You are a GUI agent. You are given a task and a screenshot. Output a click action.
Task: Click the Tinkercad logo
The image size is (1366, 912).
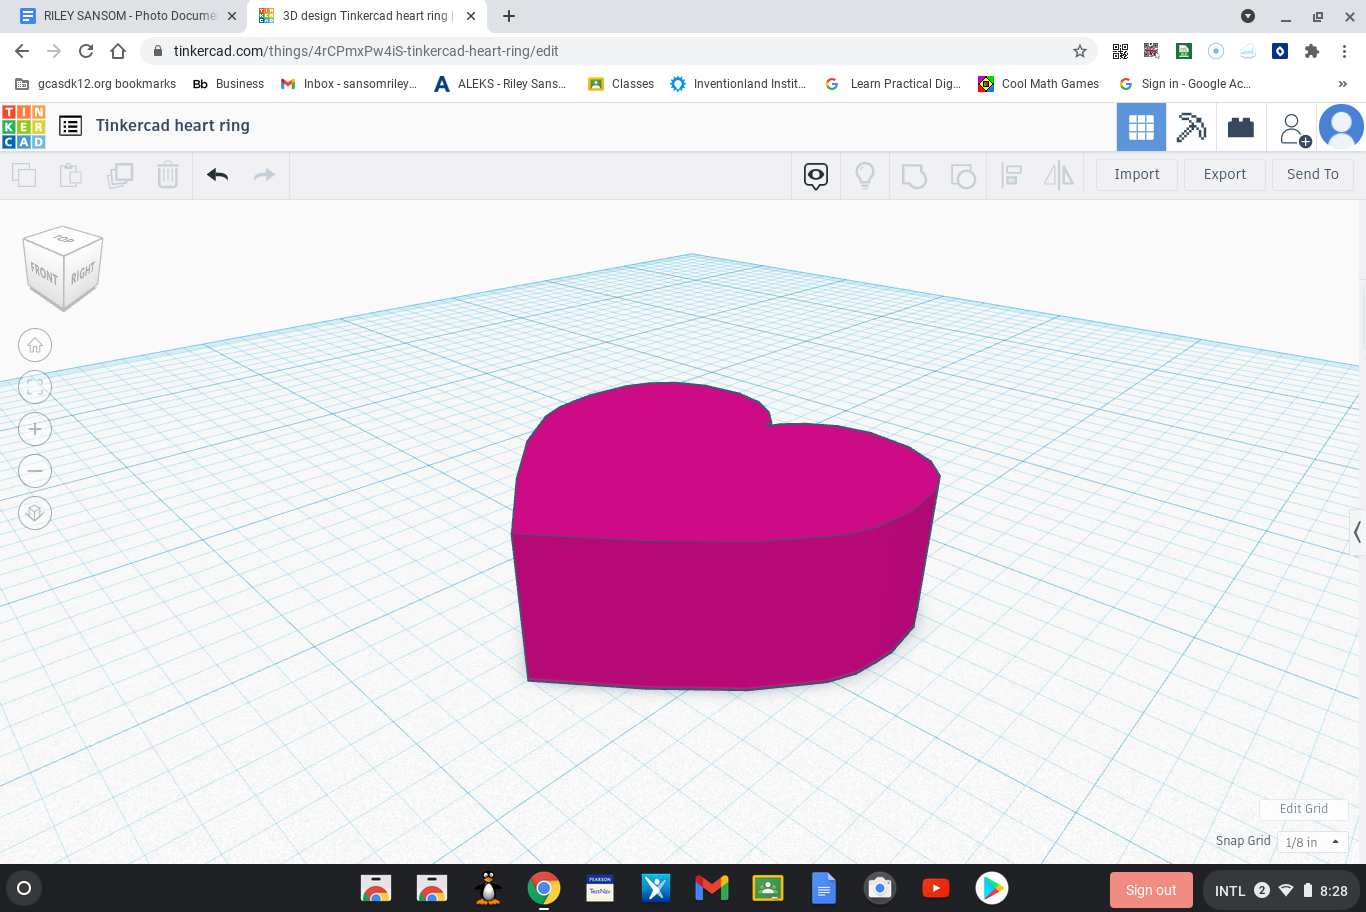pyautogui.click(x=24, y=127)
